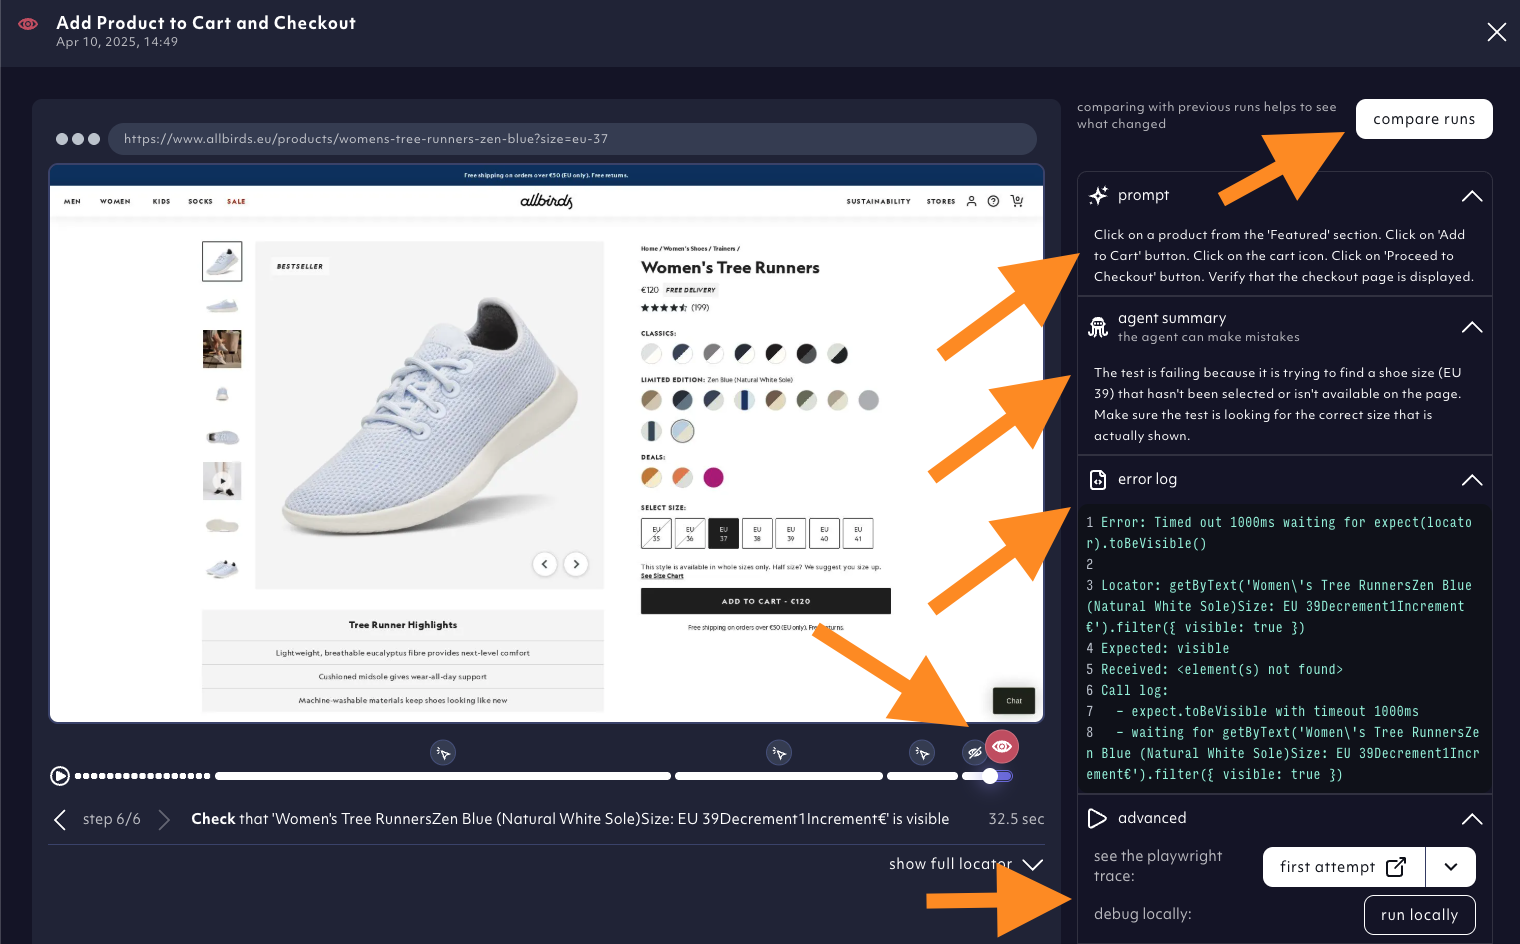The height and width of the screenshot is (944, 1520).
Task: Pick the solid grey Limited Edition swatch
Action: [869, 400]
